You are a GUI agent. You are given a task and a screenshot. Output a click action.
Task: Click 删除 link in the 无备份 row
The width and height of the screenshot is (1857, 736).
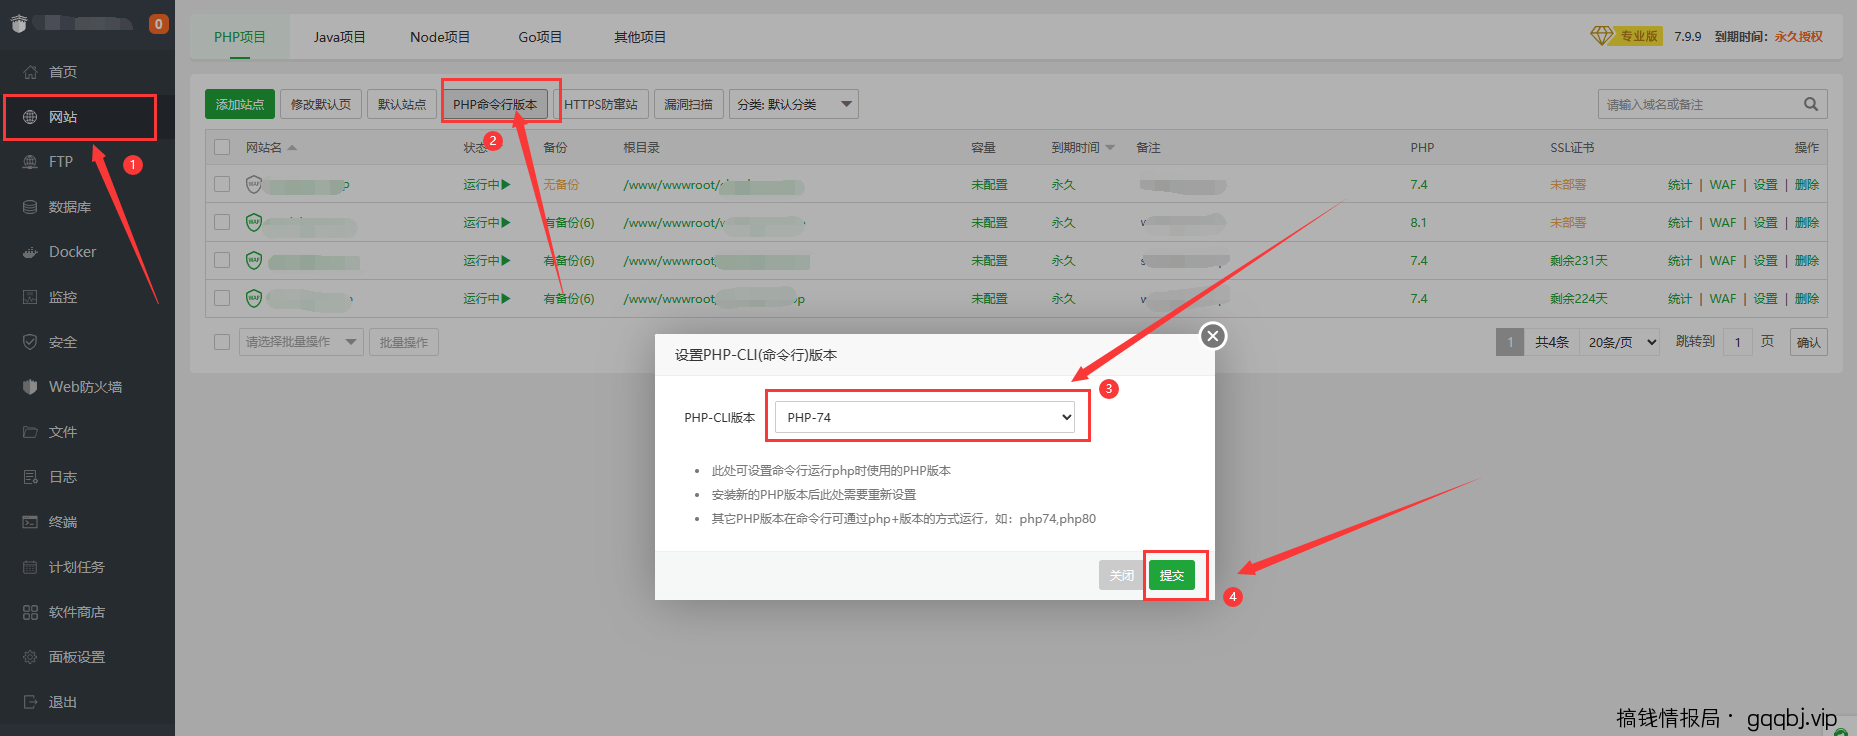(1807, 184)
